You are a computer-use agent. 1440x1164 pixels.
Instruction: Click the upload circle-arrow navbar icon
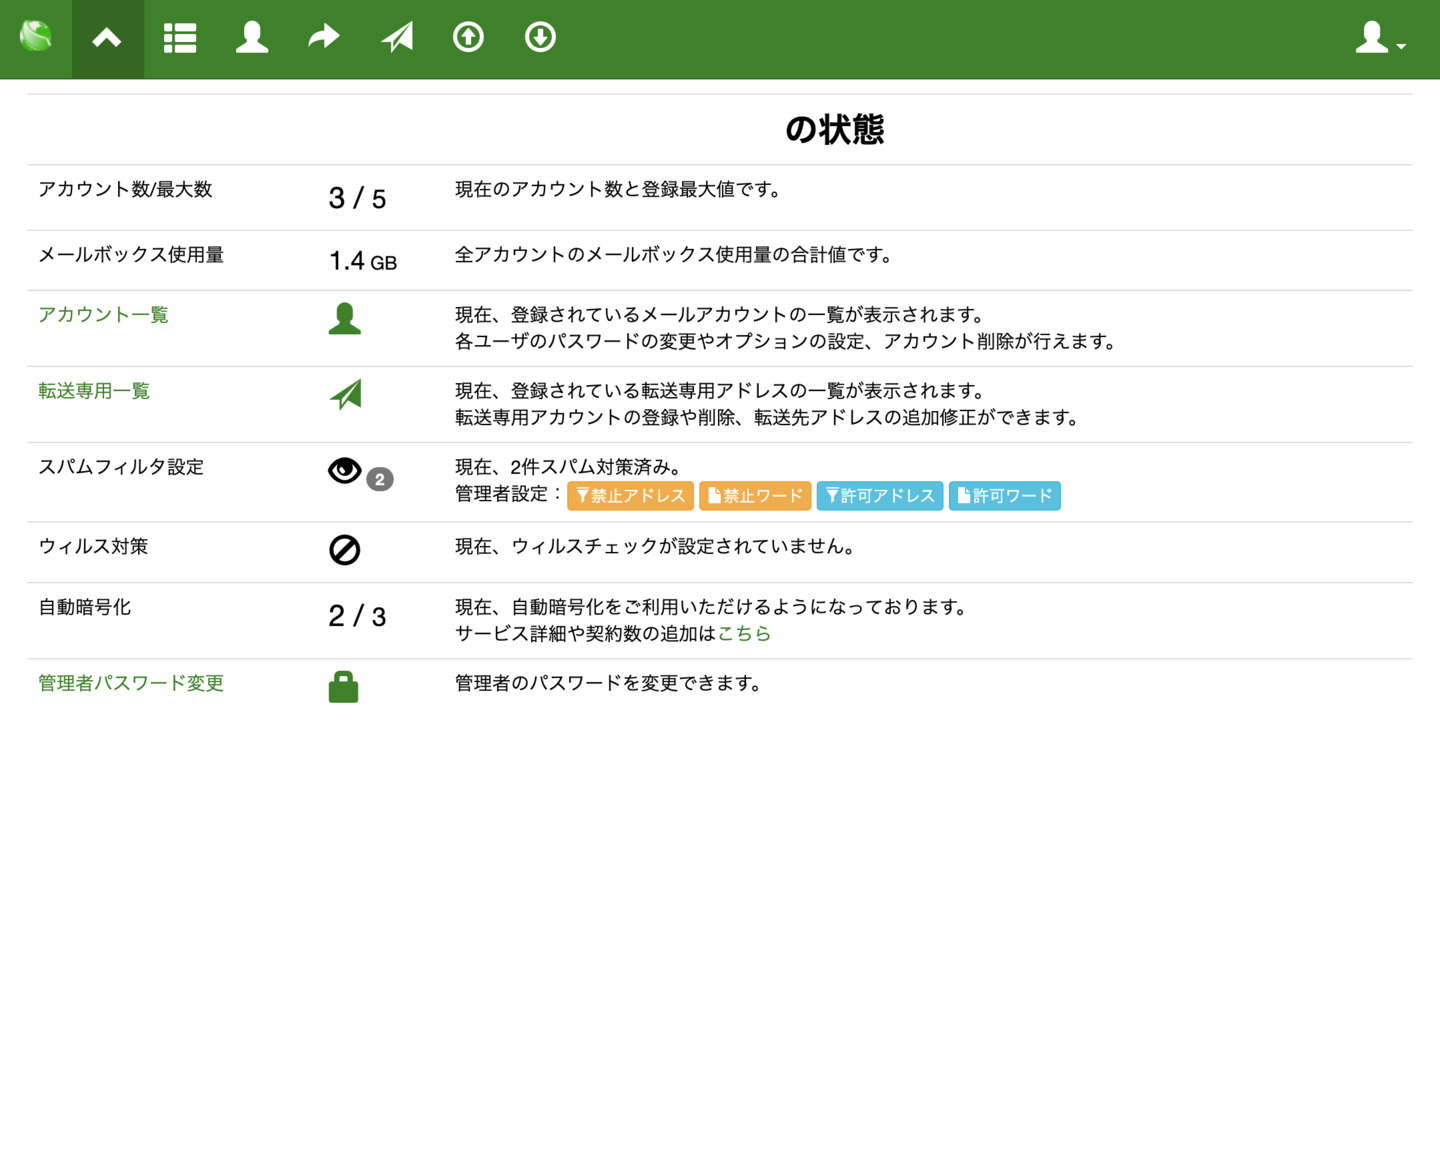pos(468,38)
